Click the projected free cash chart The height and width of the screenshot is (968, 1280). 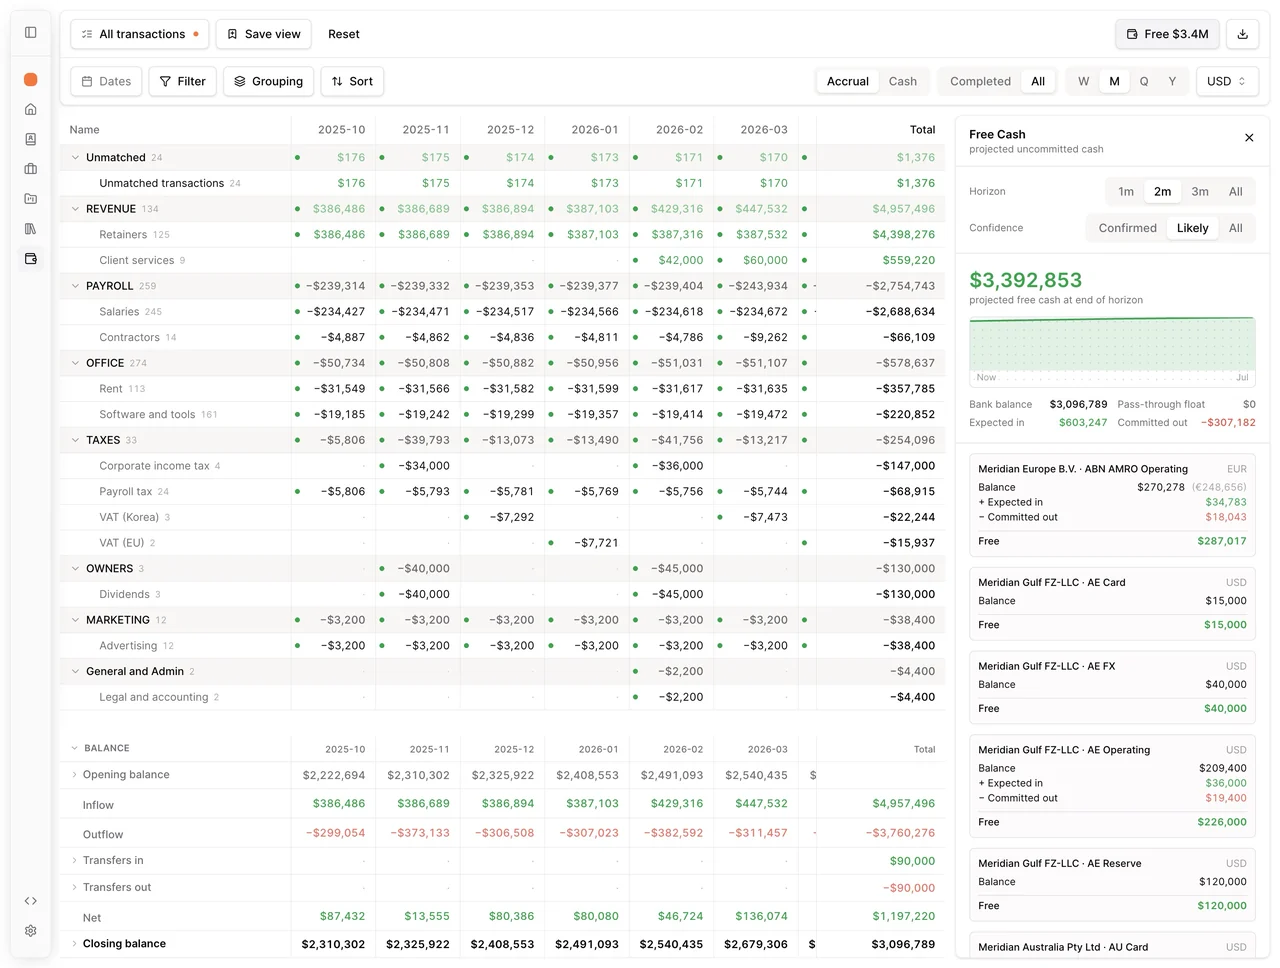tap(1112, 350)
